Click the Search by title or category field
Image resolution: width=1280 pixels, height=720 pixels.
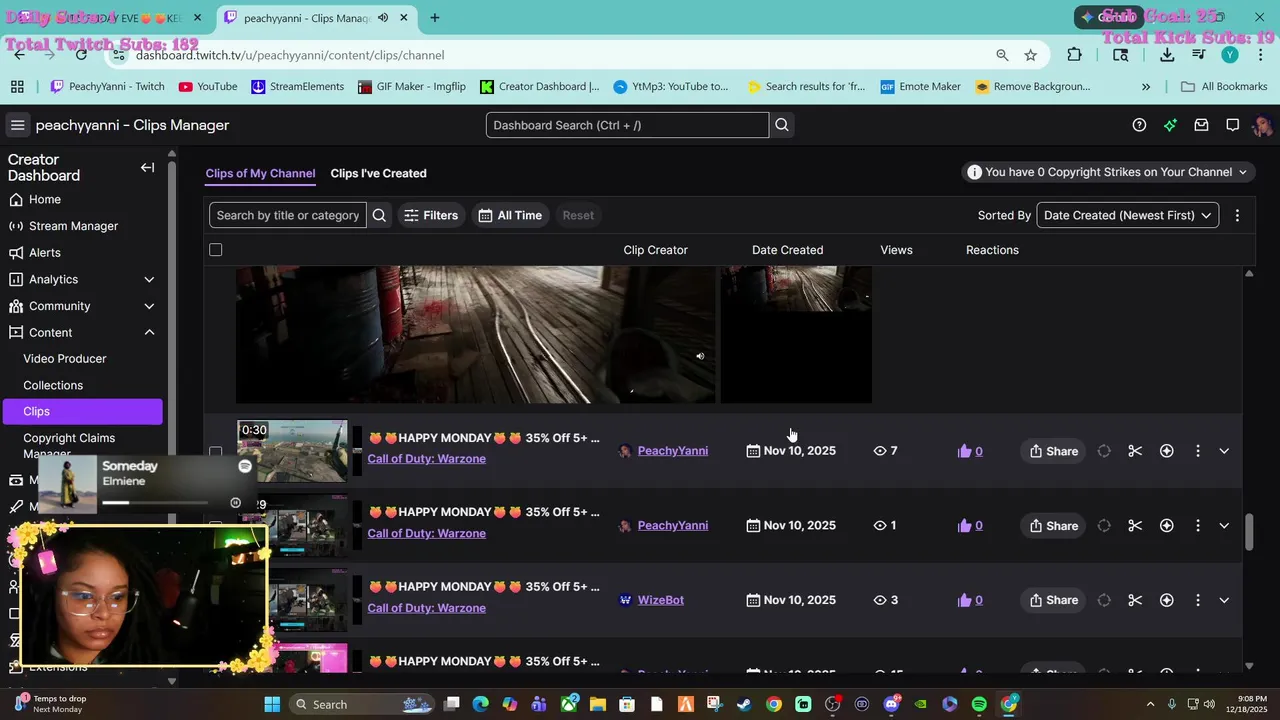coord(288,215)
